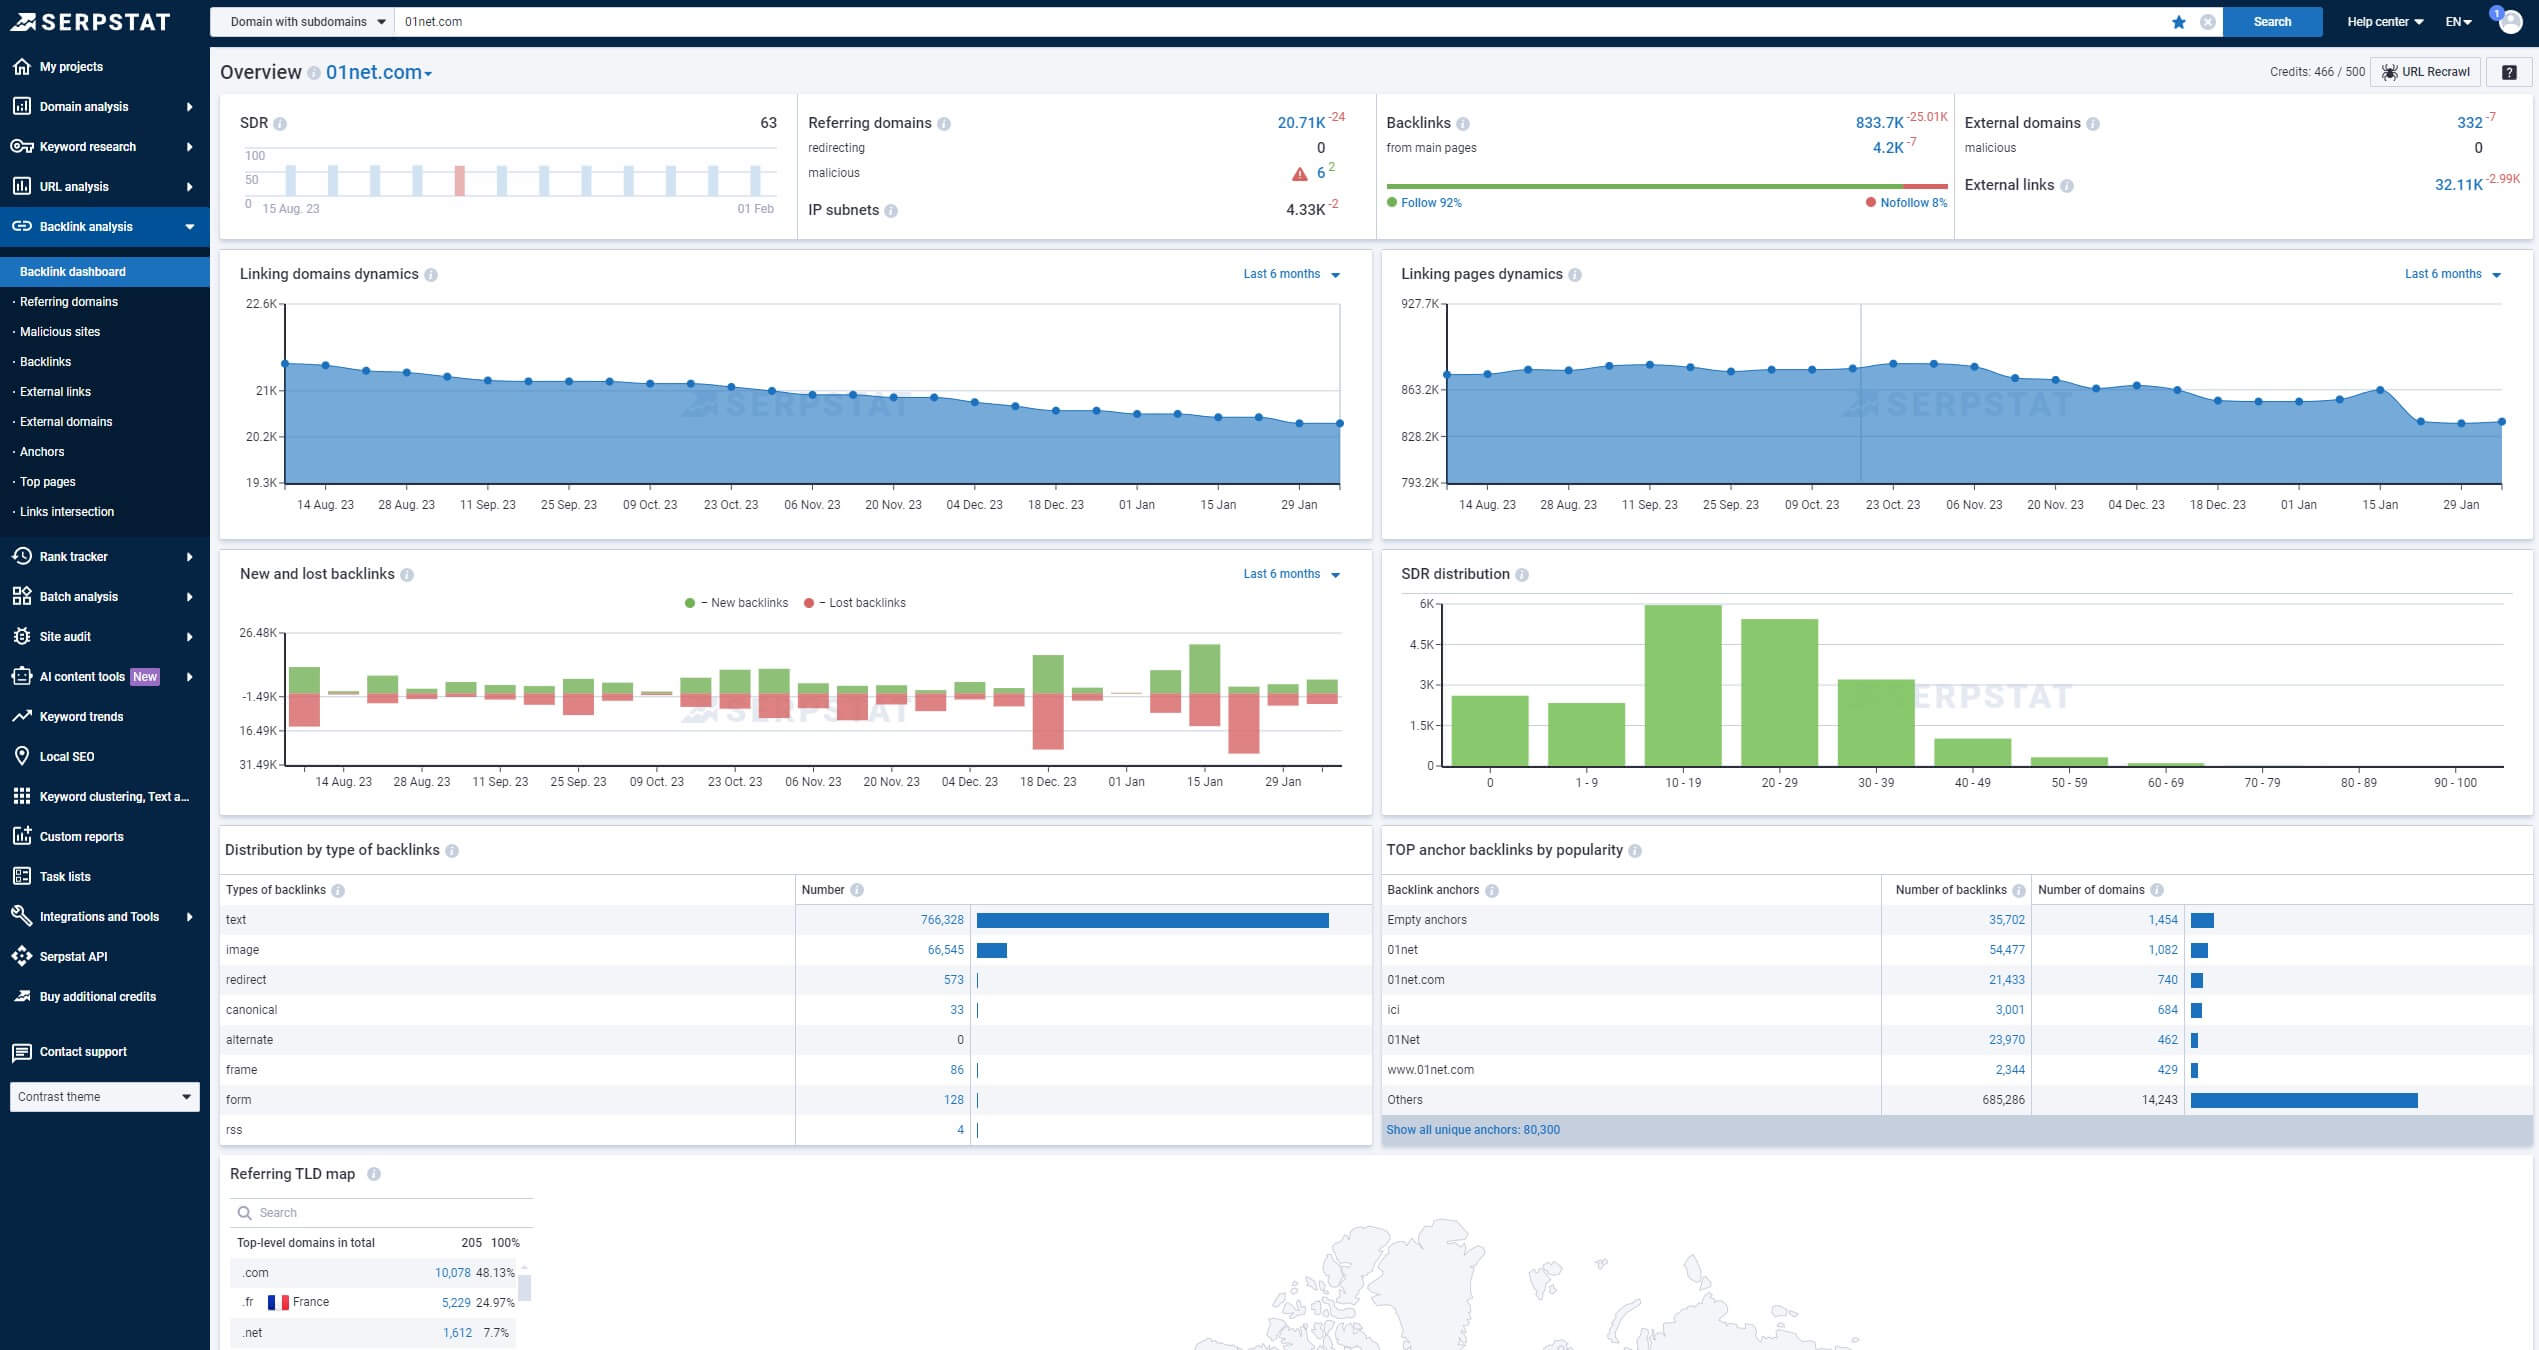Click info icon next to External domains
The height and width of the screenshot is (1350, 2539).
click(2093, 124)
